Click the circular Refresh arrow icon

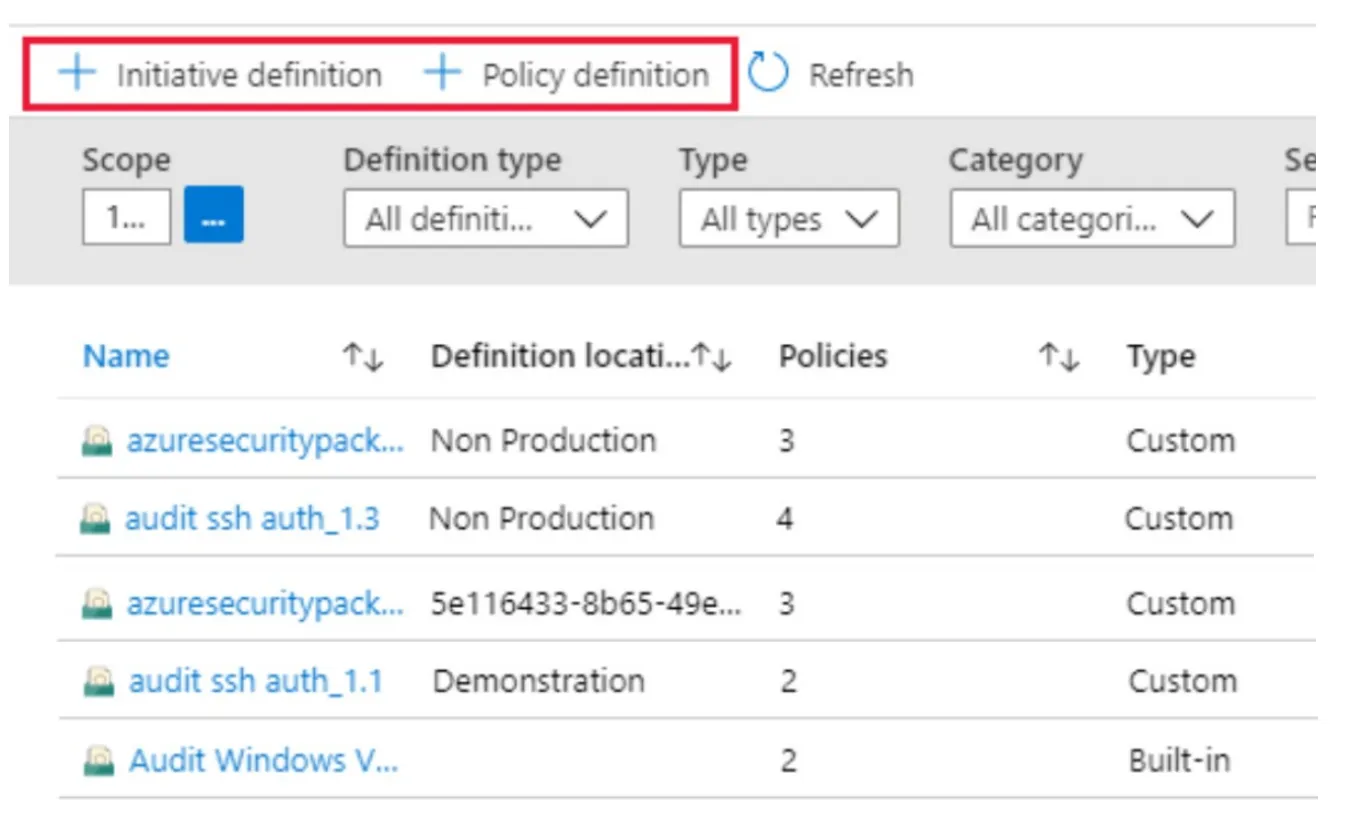click(769, 73)
